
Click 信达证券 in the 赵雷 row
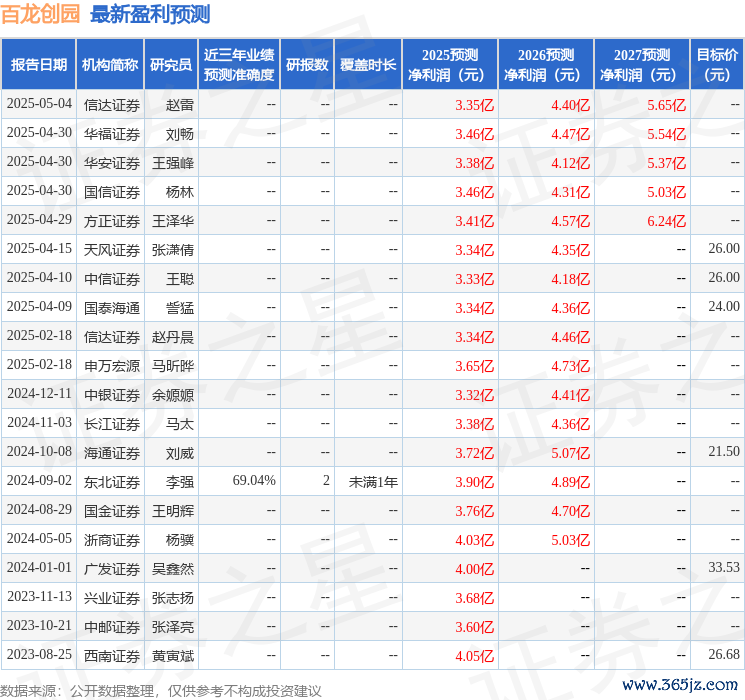(112, 105)
